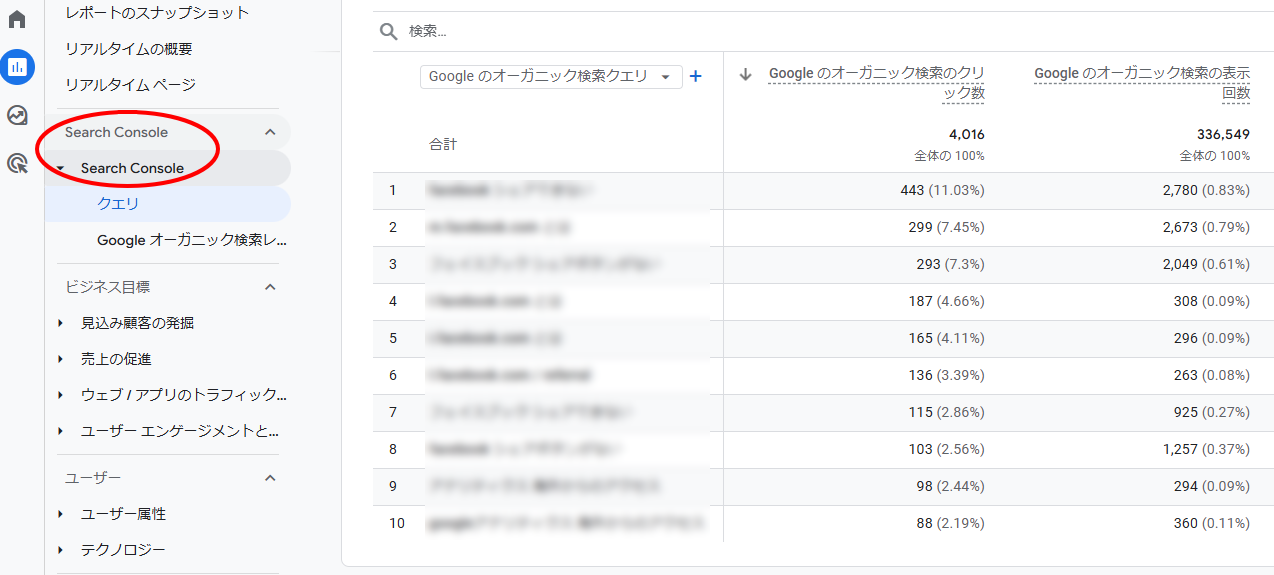1274x575 pixels.
Task: Open the Google organic search query dimension dropdown
Action: click(x=551, y=76)
